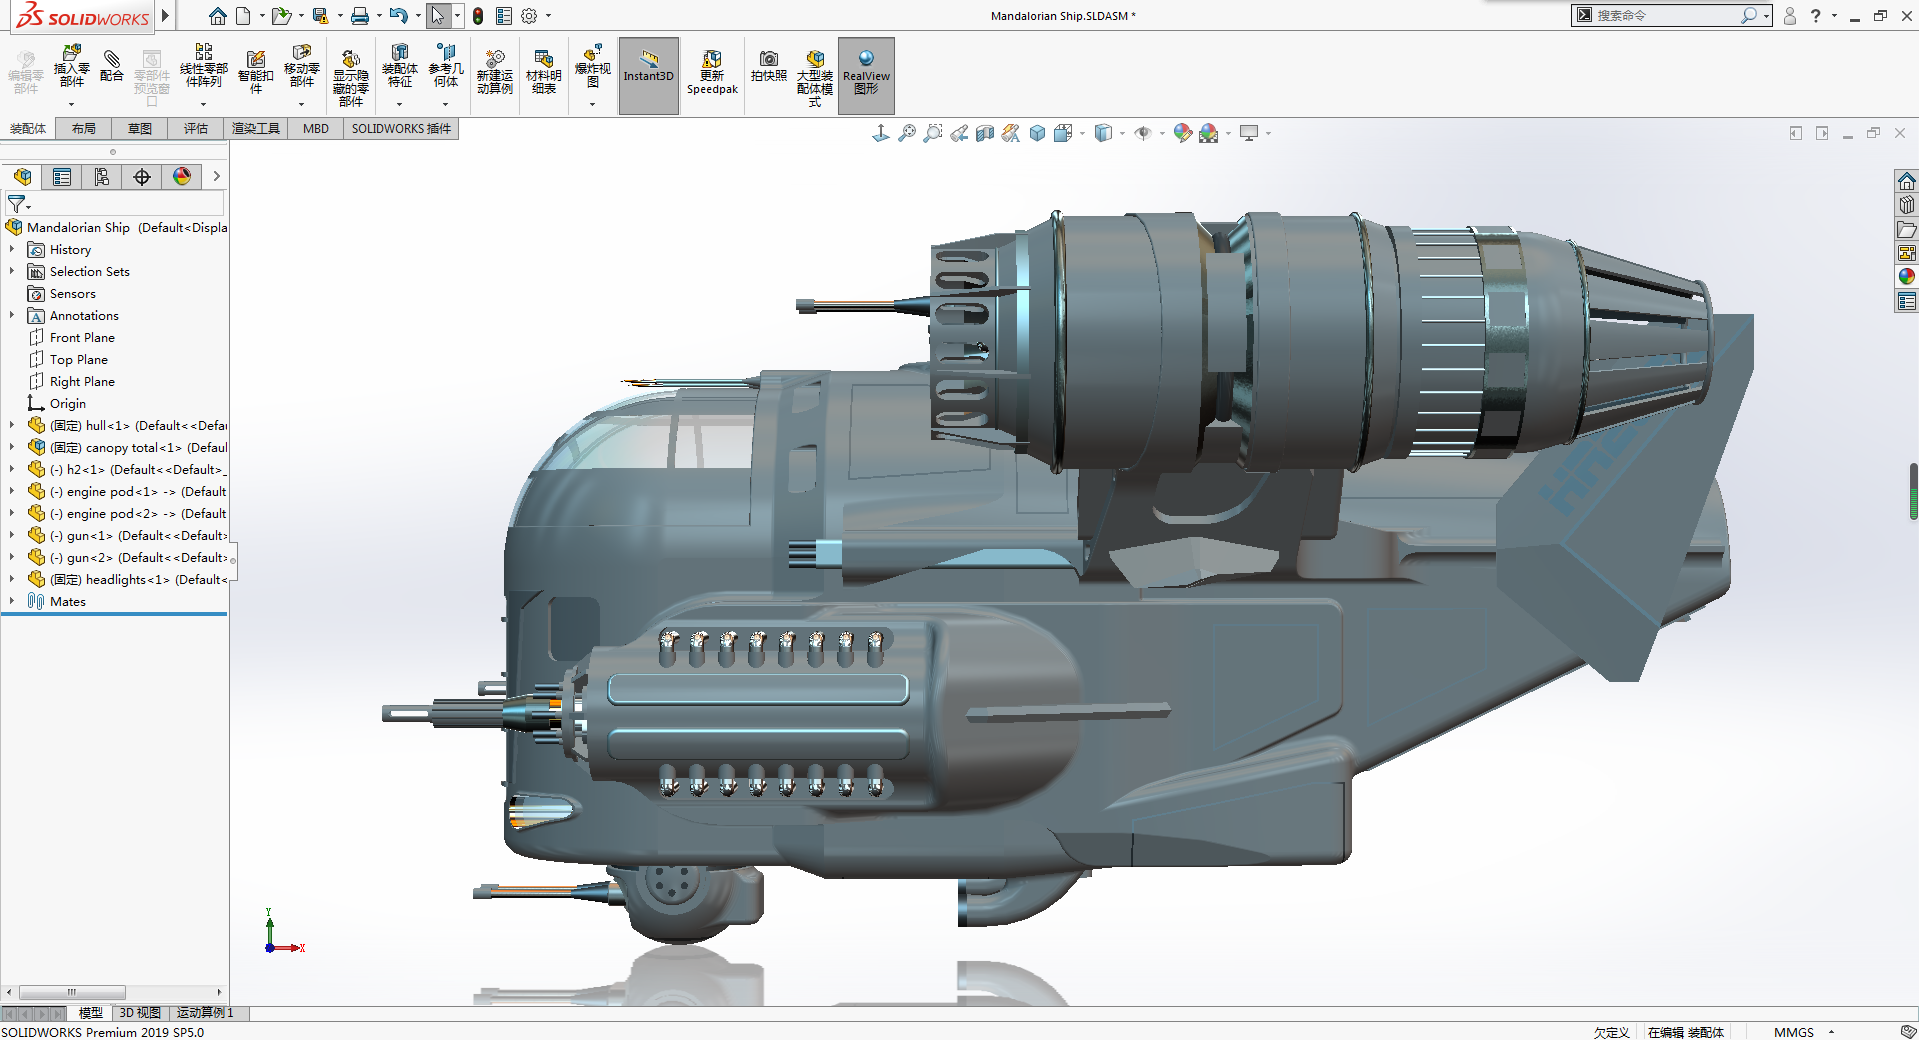Expand the History node

[x=12, y=249]
